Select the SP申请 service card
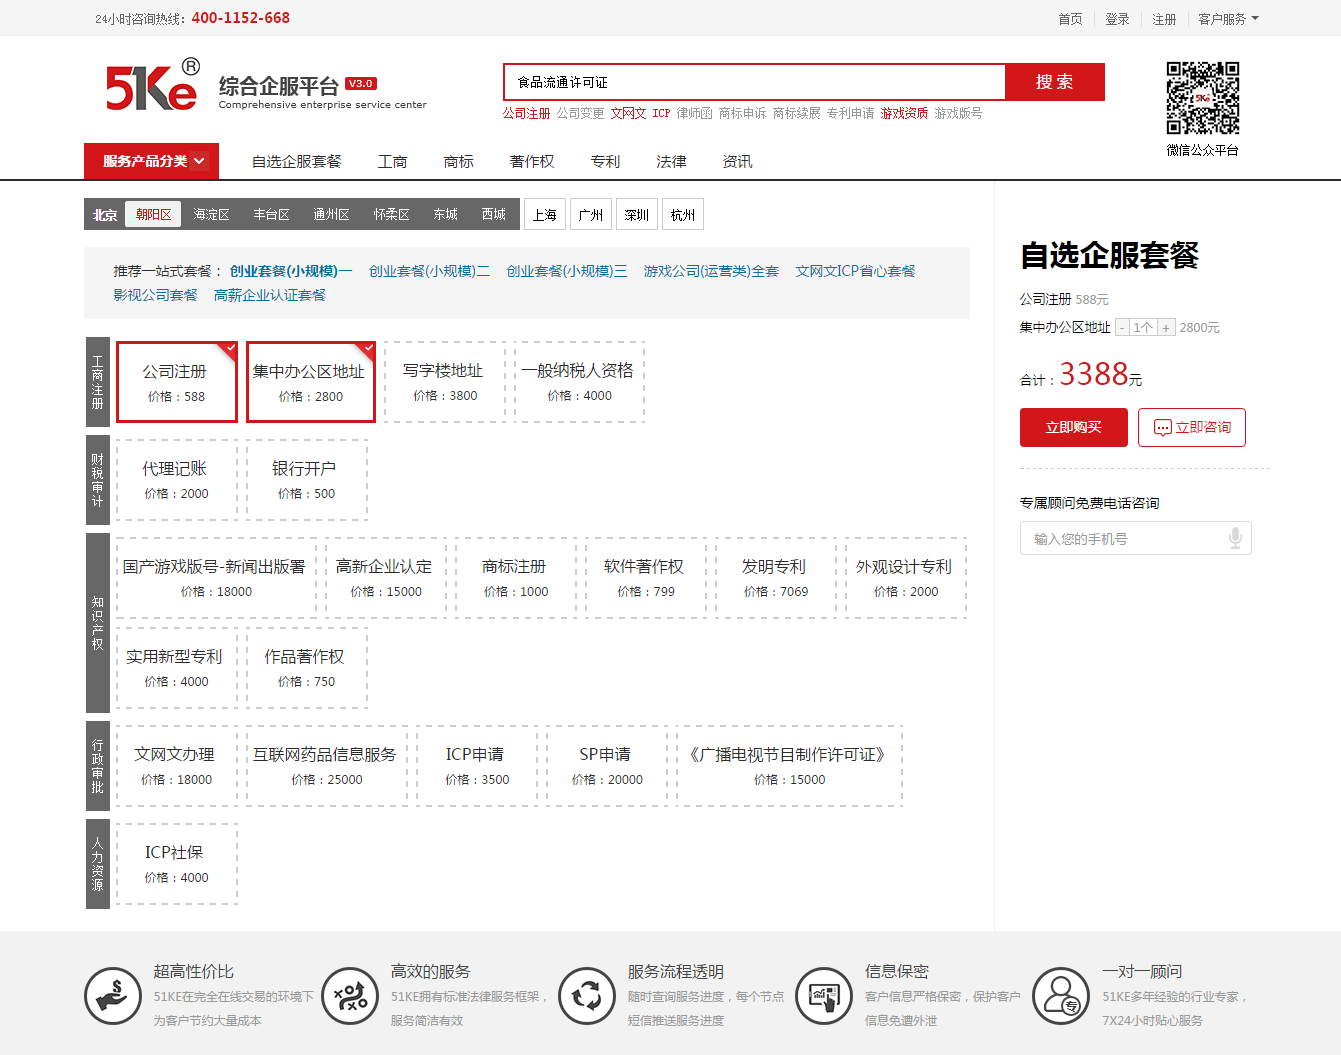Screen dimensions: 1341x1055 pyautogui.click(x=607, y=766)
